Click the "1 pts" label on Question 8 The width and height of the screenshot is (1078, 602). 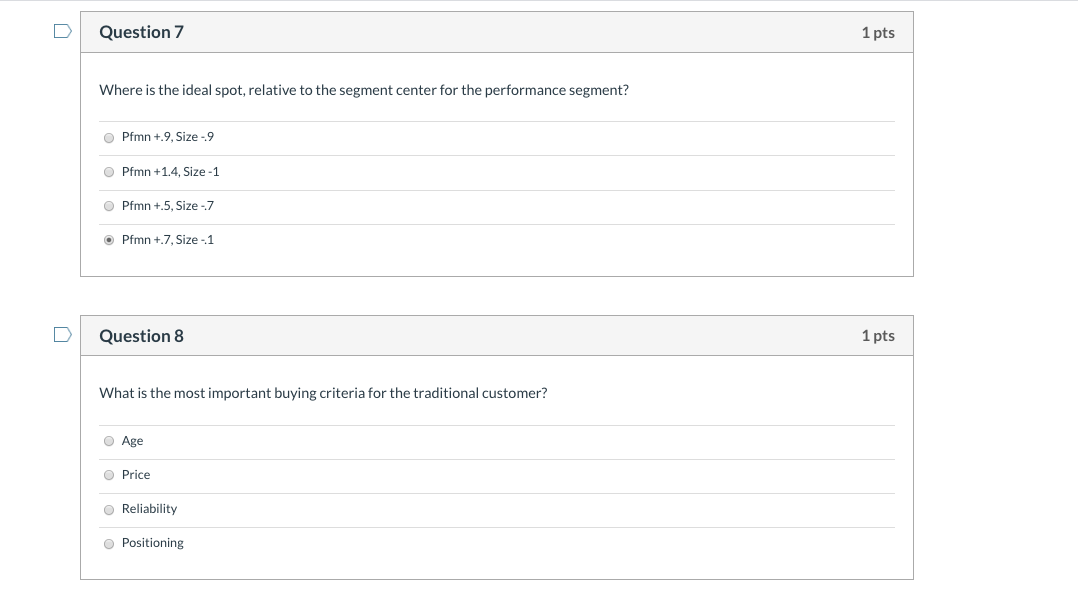[877, 336]
